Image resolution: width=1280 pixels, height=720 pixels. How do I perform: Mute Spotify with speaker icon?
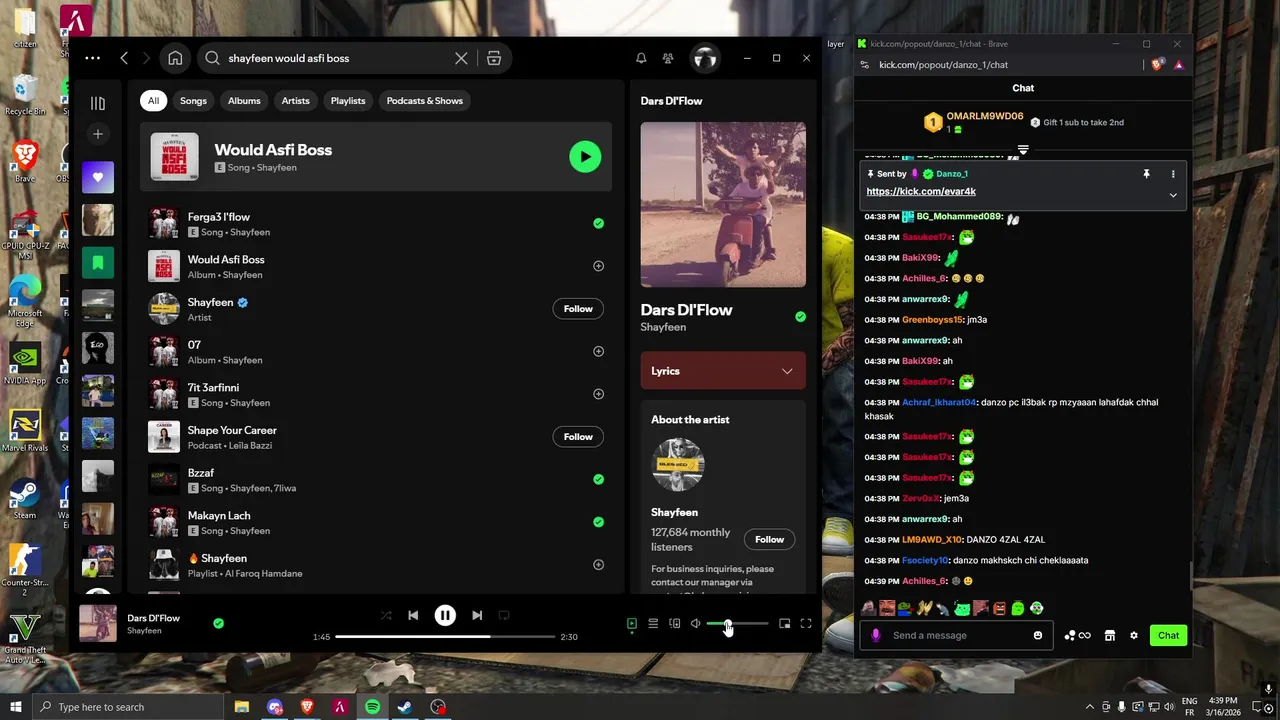click(696, 623)
